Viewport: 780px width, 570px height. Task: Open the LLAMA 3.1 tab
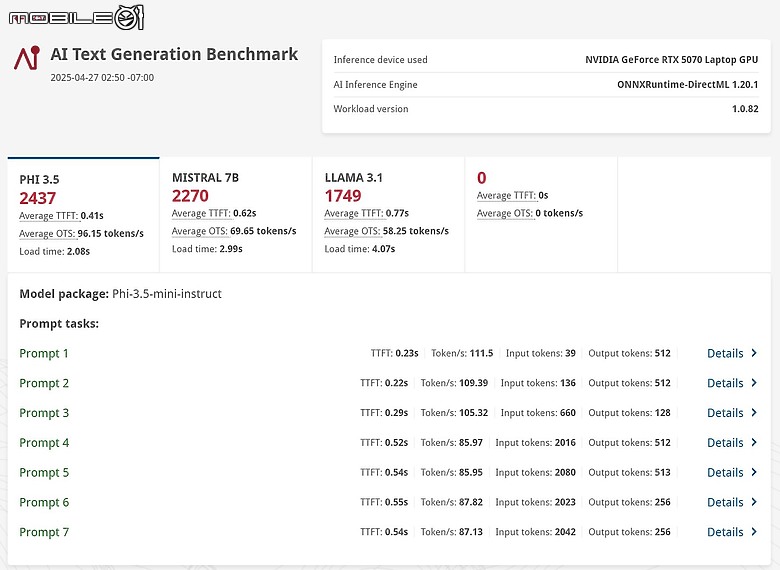pos(389,215)
